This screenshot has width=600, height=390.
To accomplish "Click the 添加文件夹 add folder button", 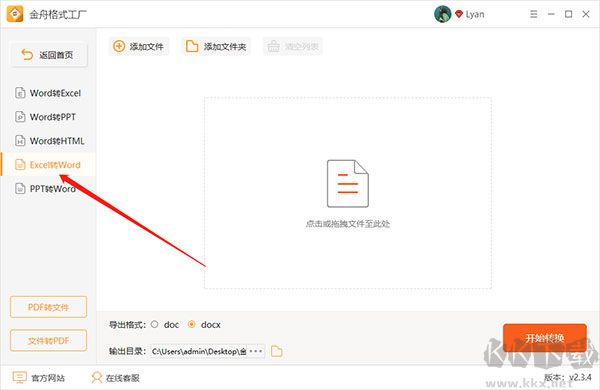I will click(x=216, y=47).
